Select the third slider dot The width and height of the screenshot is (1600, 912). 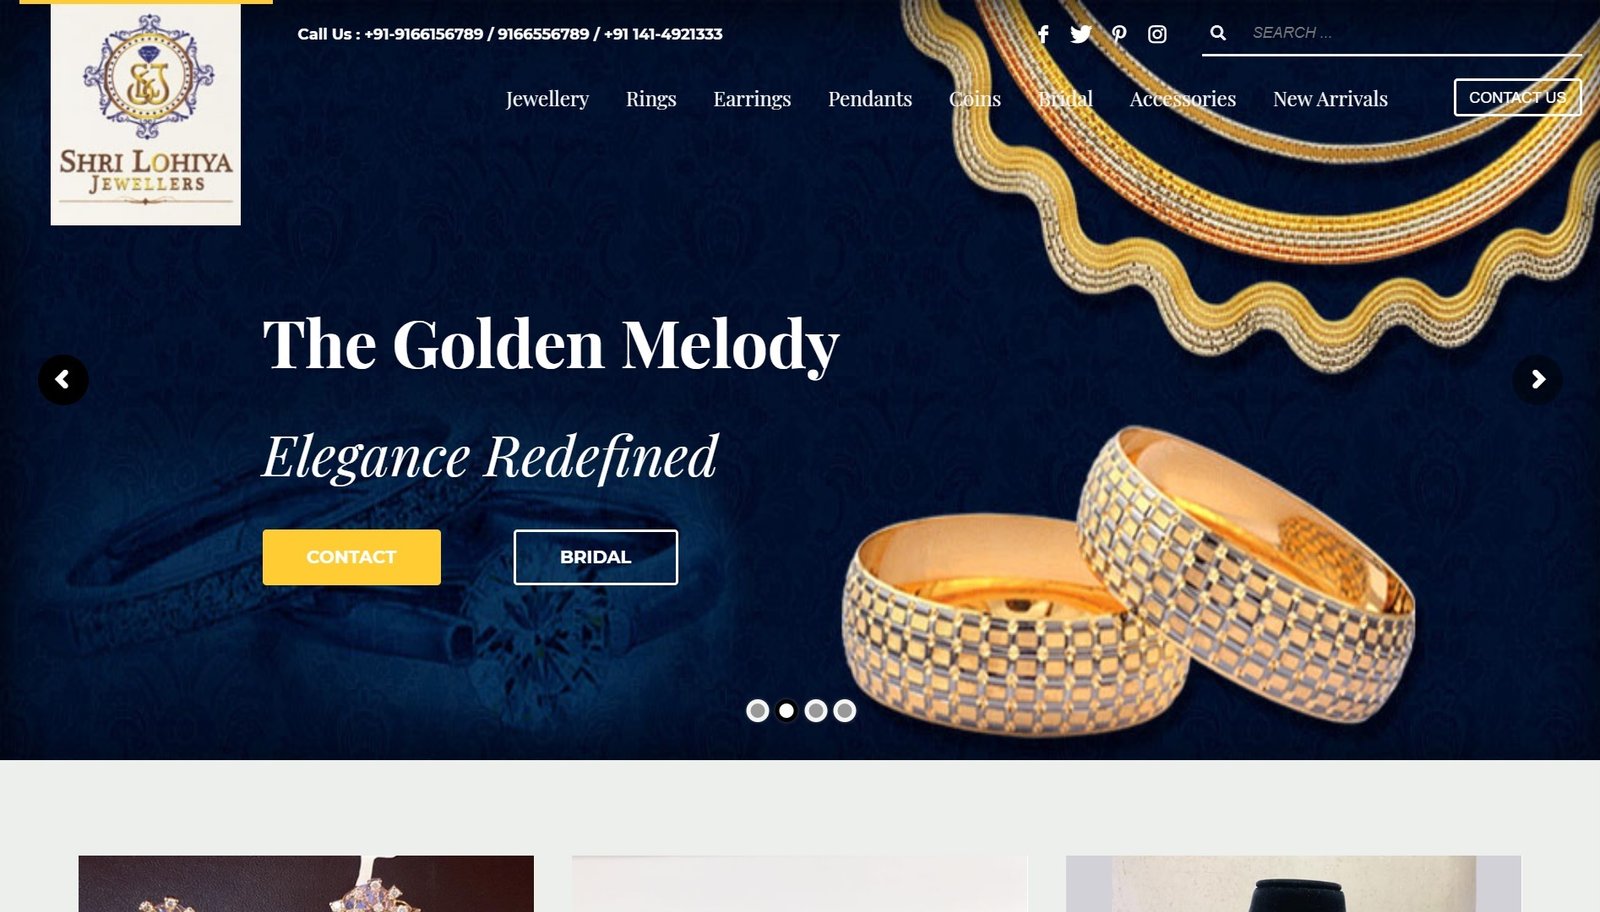(x=816, y=711)
